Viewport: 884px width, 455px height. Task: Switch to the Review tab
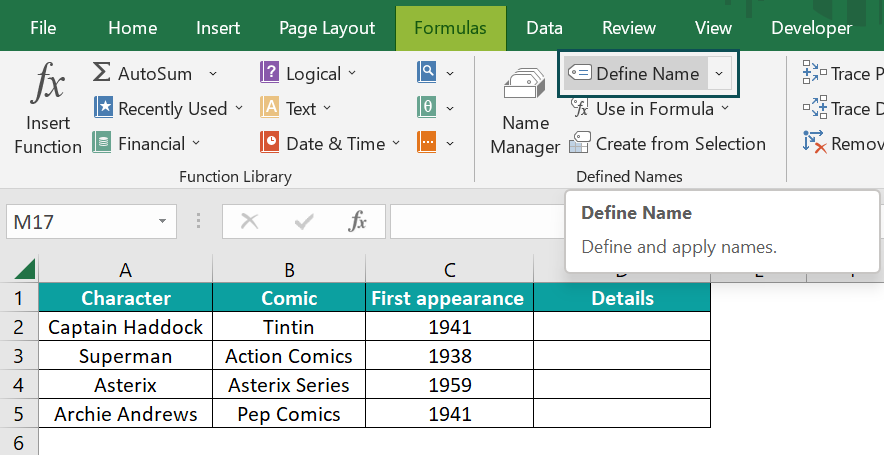coord(629,28)
